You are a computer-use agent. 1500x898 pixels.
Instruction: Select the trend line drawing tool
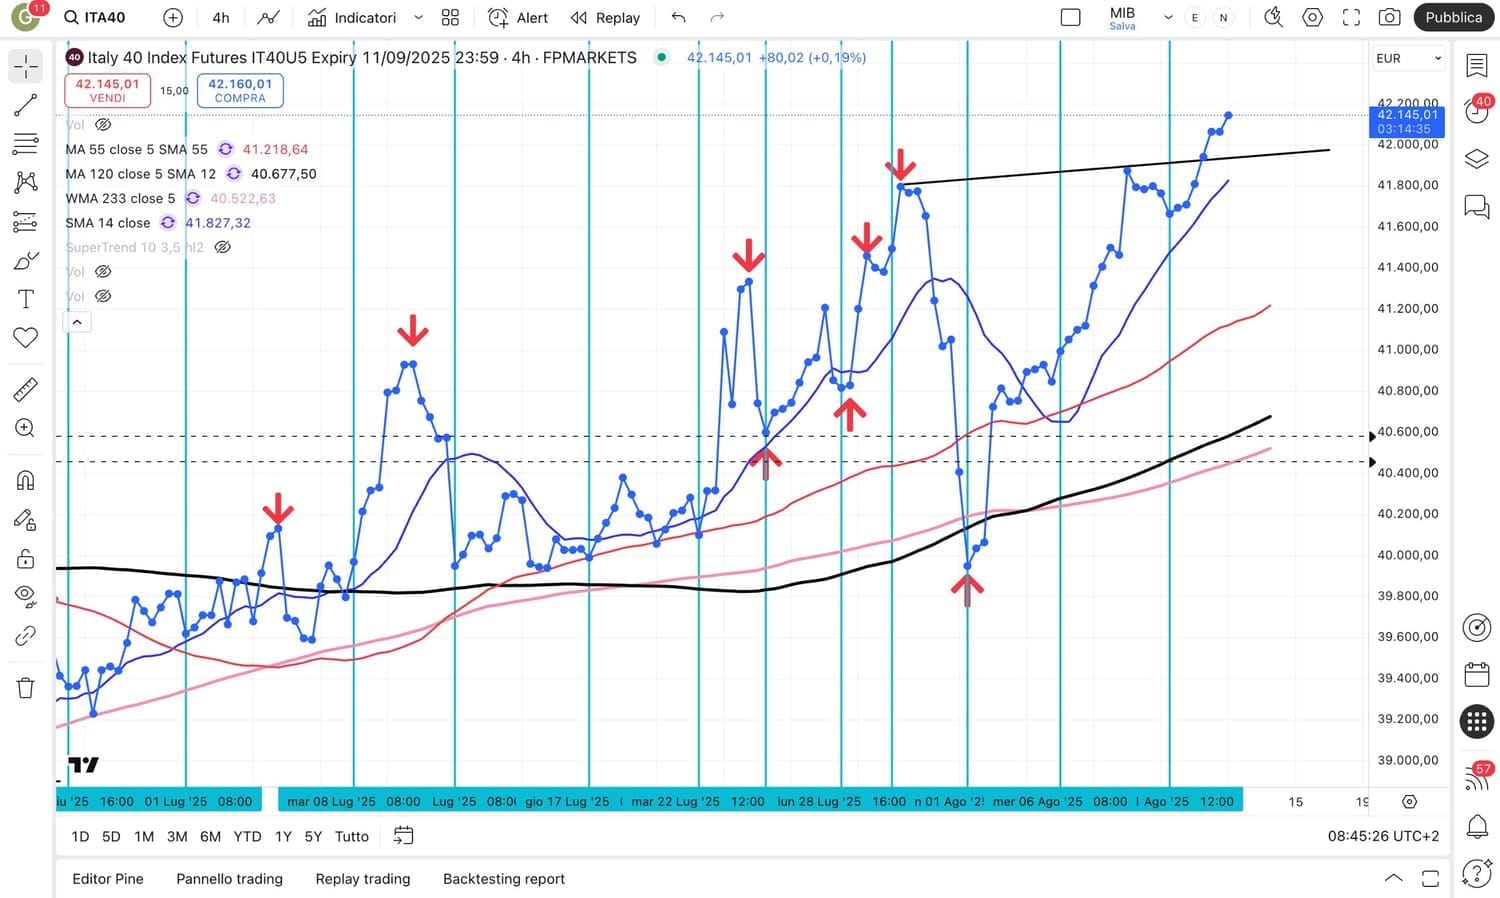pos(25,105)
